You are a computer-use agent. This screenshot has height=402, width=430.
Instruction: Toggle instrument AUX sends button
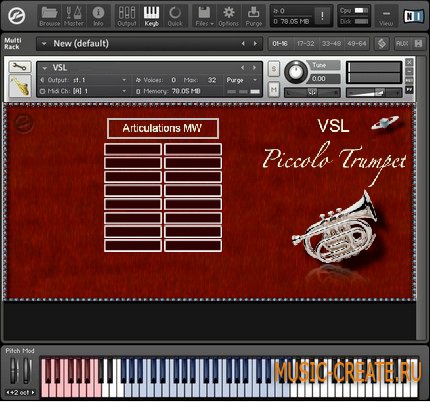(409, 81)
